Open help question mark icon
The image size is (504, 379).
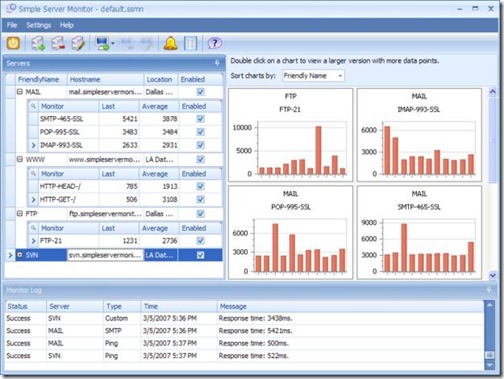tap(214, 43)
